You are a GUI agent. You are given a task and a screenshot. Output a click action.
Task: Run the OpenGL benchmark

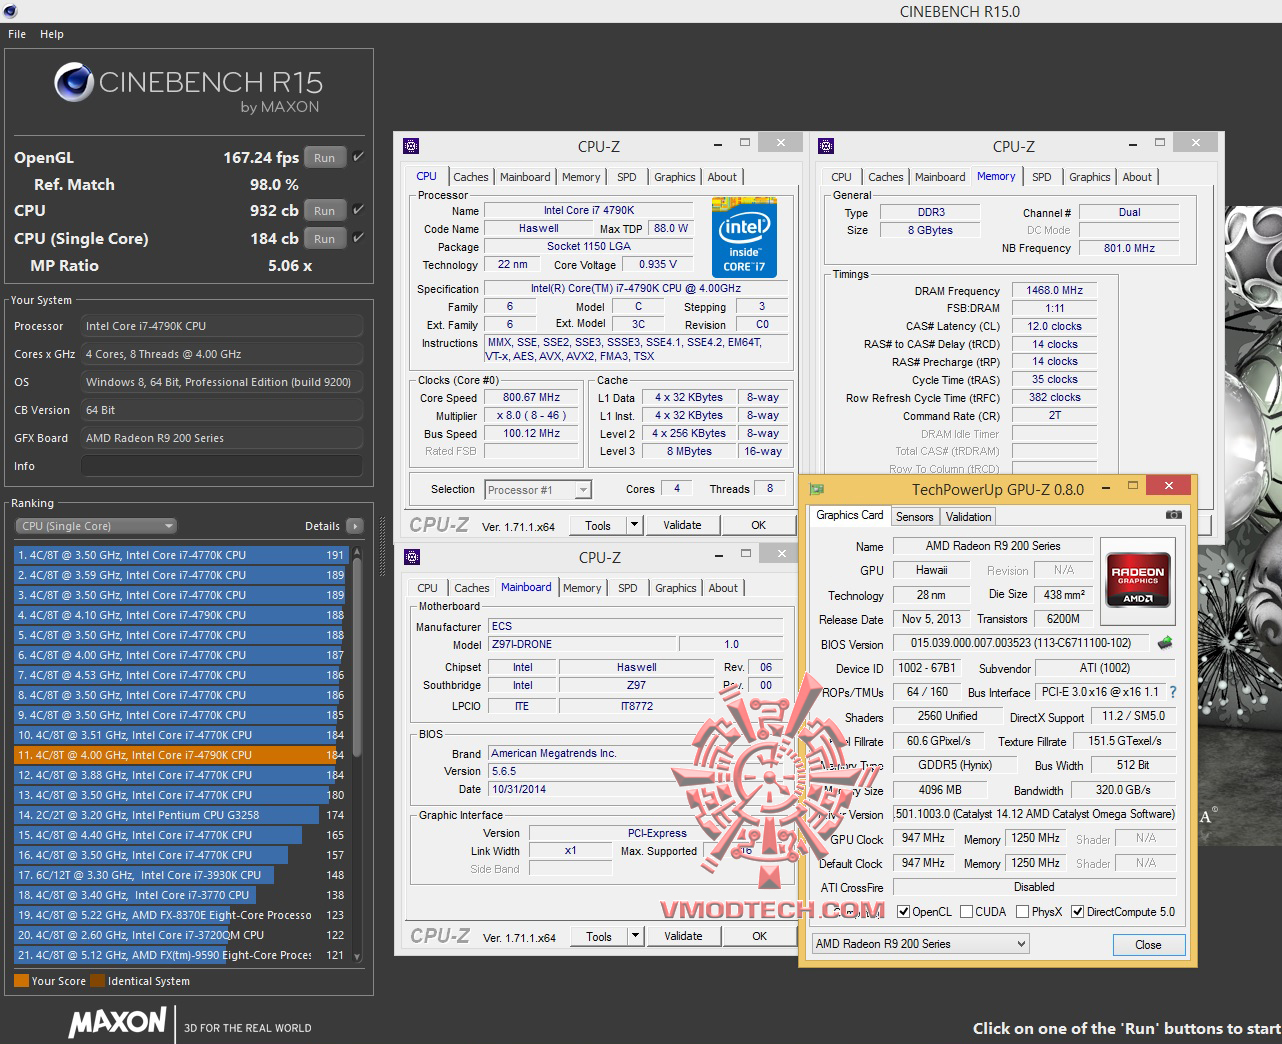(325, 157)
